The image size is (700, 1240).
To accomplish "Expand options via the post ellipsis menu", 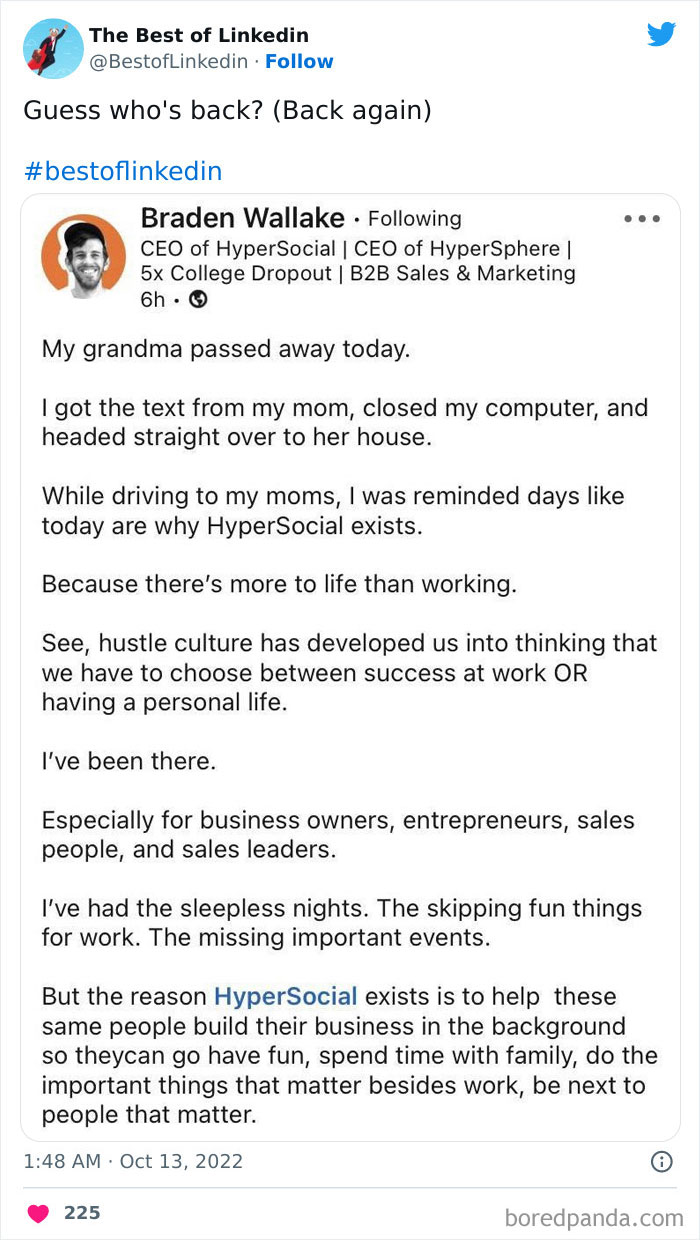I will (x=642, y=218).
